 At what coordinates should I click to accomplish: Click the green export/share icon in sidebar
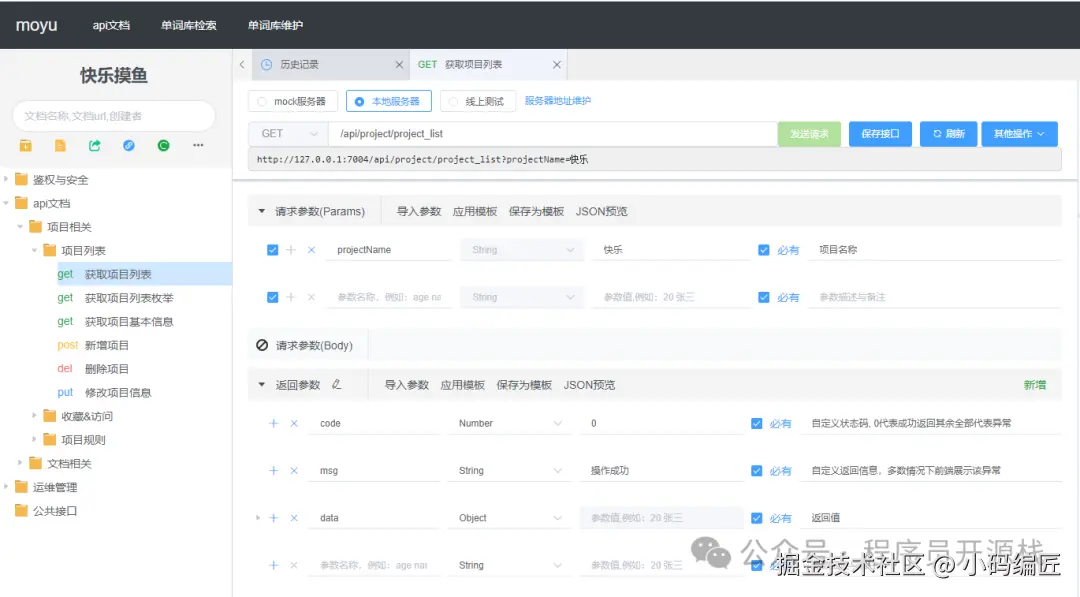[94, 145]
